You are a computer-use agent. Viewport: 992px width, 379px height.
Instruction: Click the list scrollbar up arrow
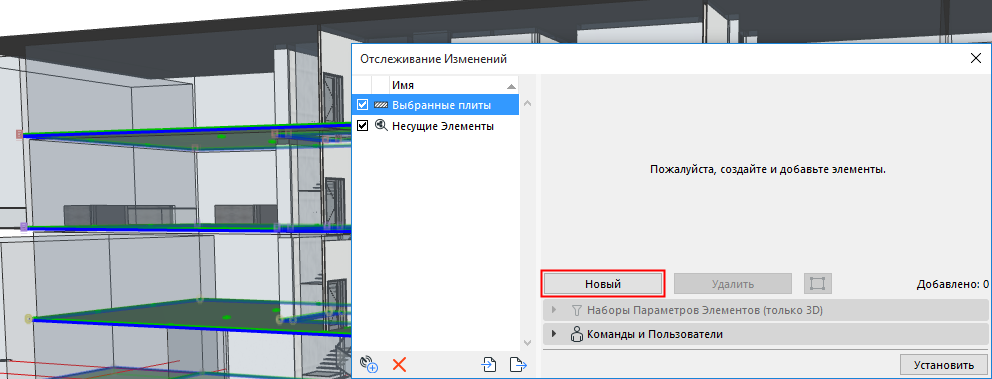click(529, 103)
